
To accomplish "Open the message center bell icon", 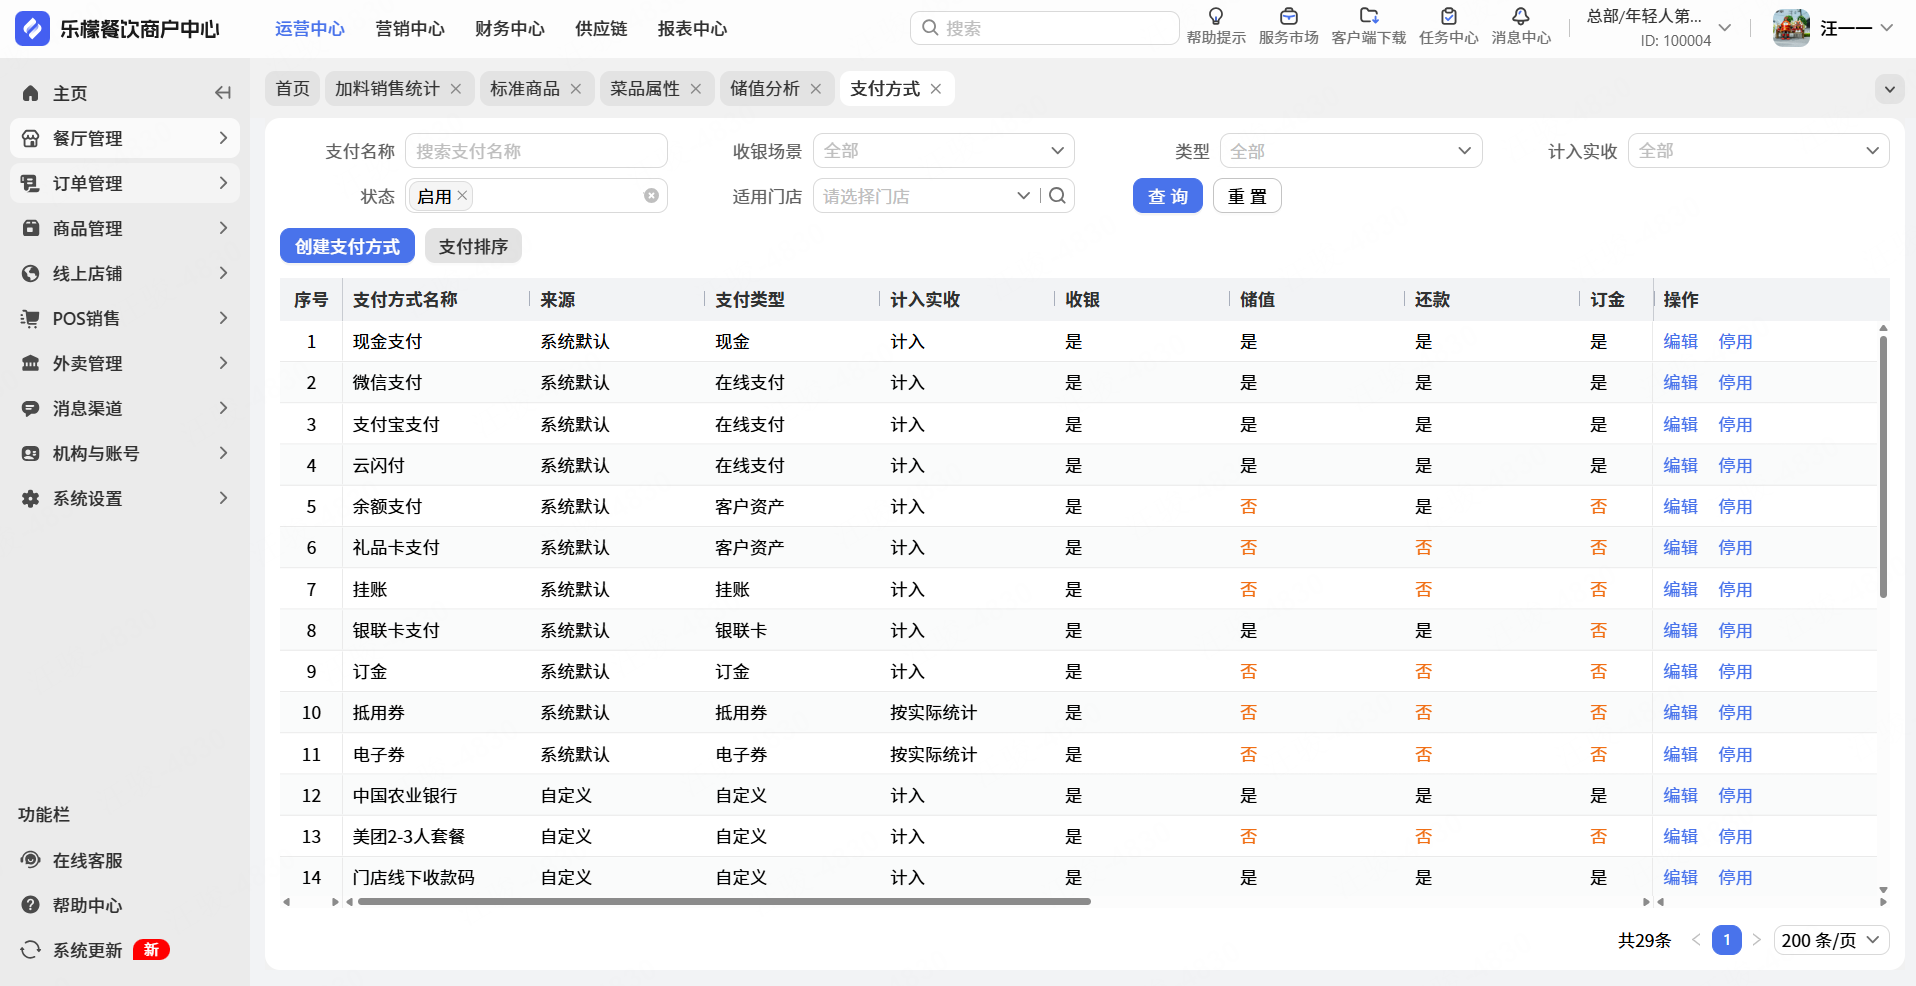I will [1520, 17].
